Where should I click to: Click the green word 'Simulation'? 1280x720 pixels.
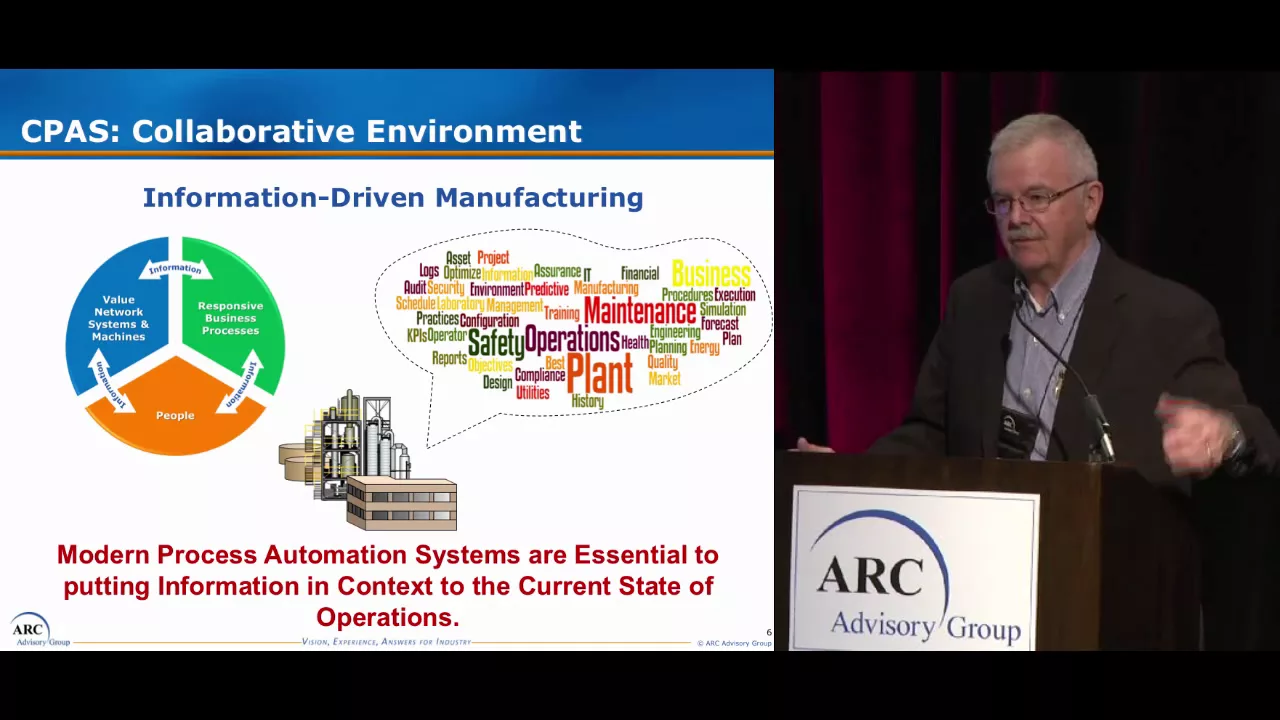pos(723,309)
